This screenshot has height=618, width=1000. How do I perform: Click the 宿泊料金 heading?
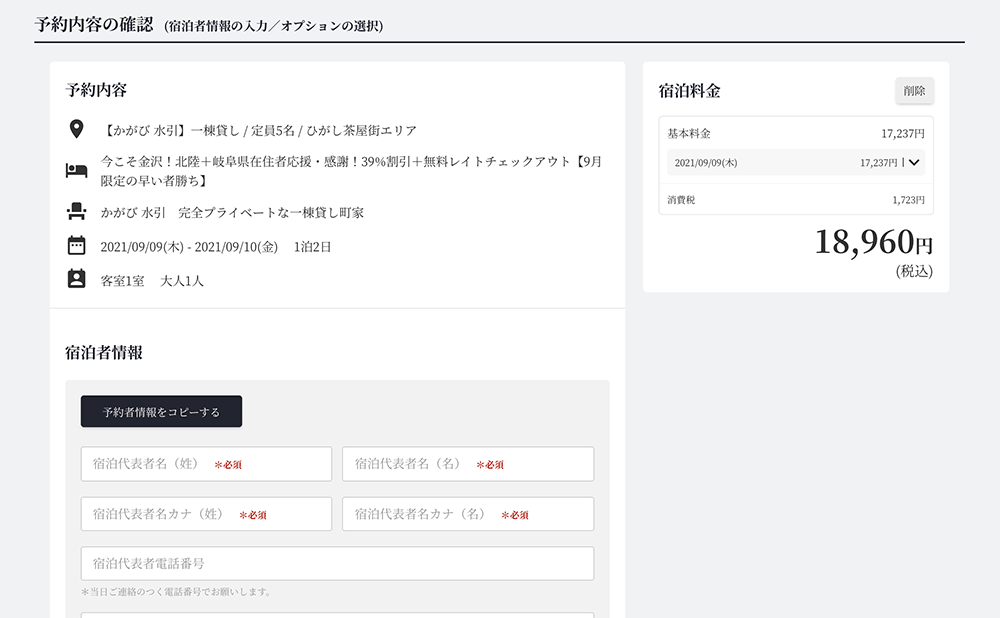(689, 91)
